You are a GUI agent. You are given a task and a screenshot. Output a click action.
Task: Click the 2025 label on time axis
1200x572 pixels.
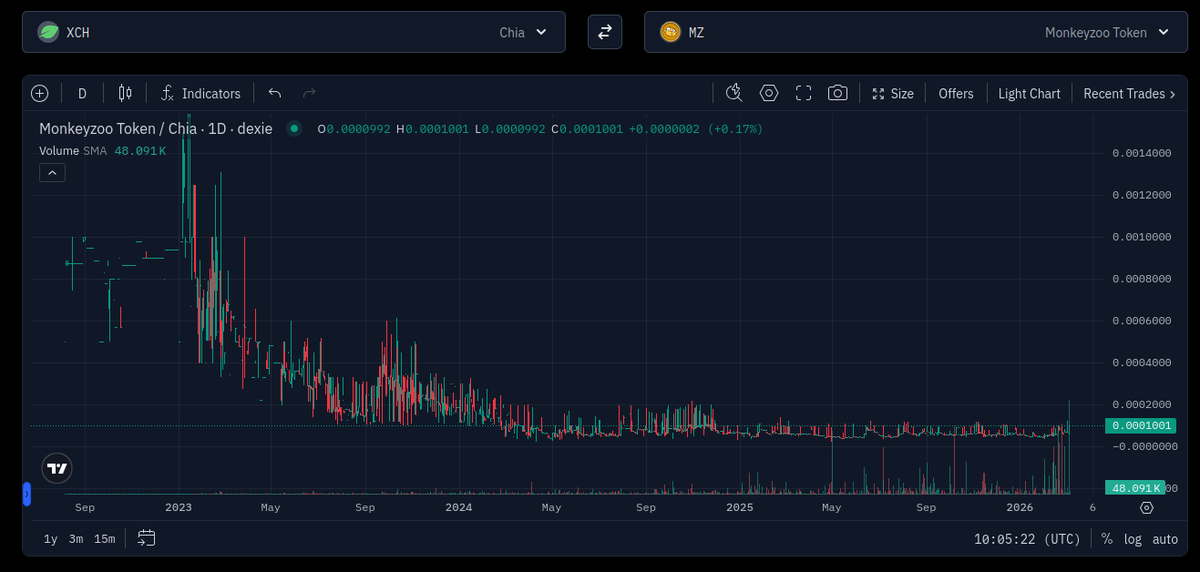pyautogui.click(x=740, y=508)
